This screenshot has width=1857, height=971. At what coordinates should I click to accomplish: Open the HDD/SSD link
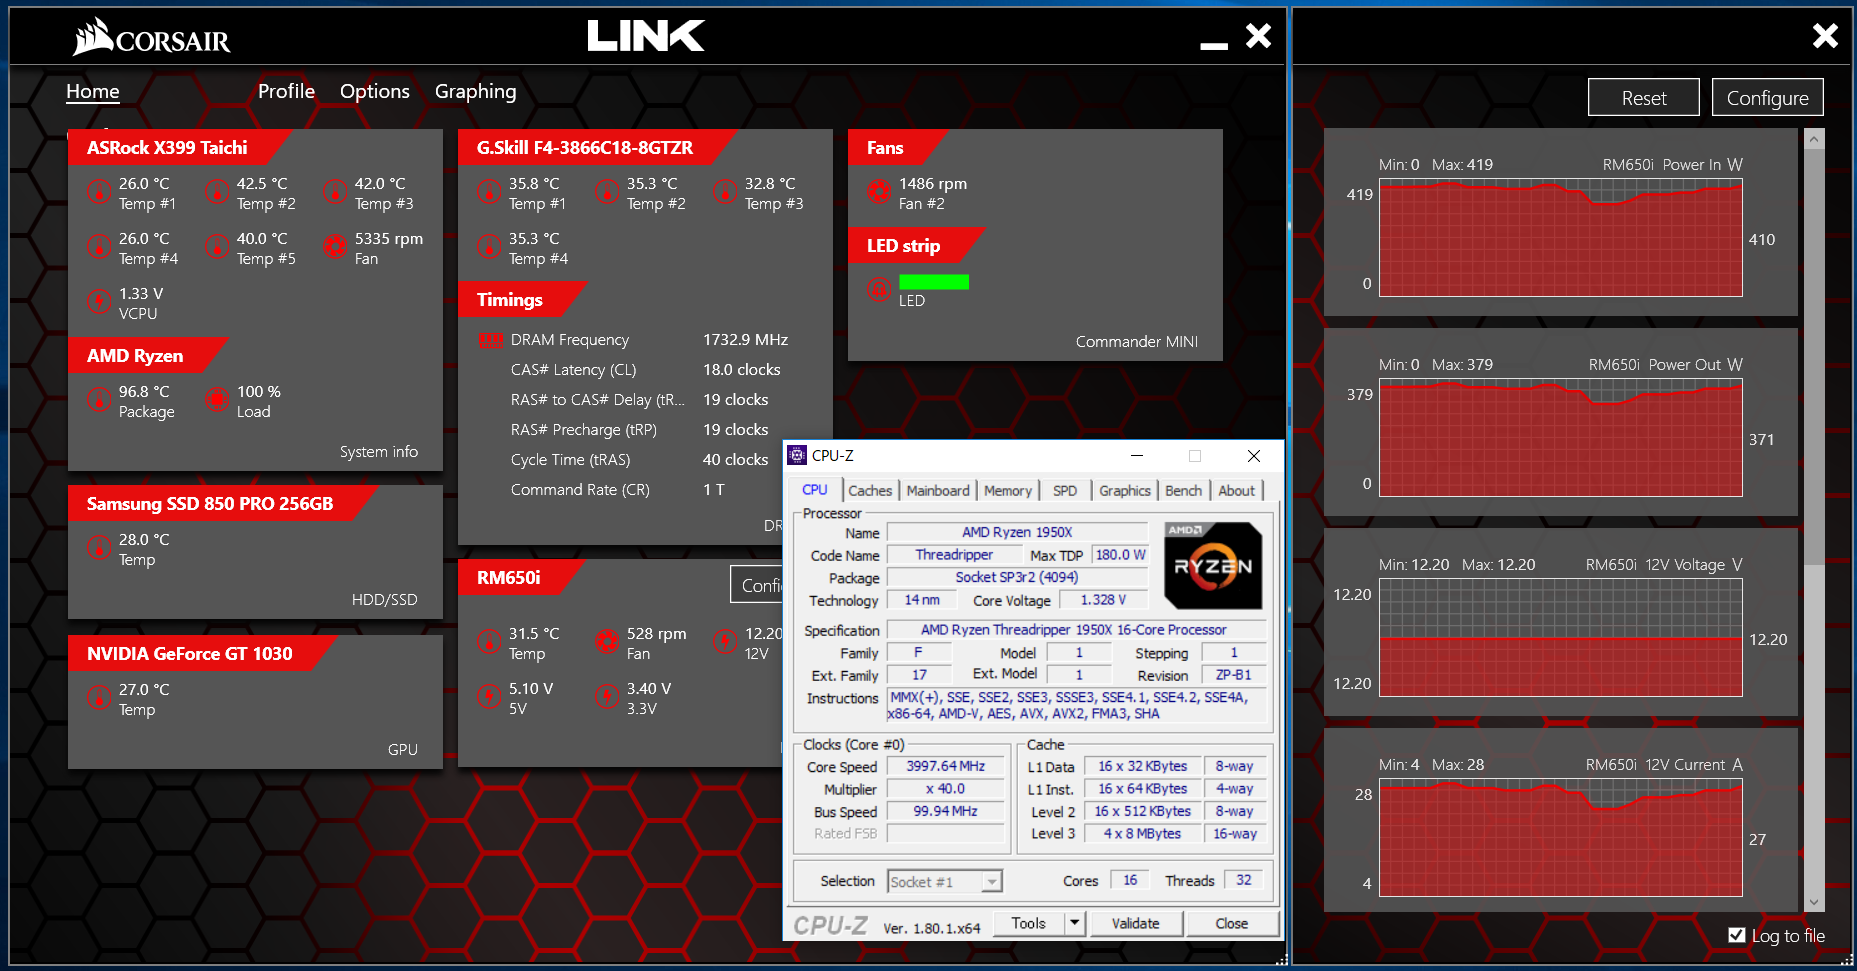(x=385, y=599)
